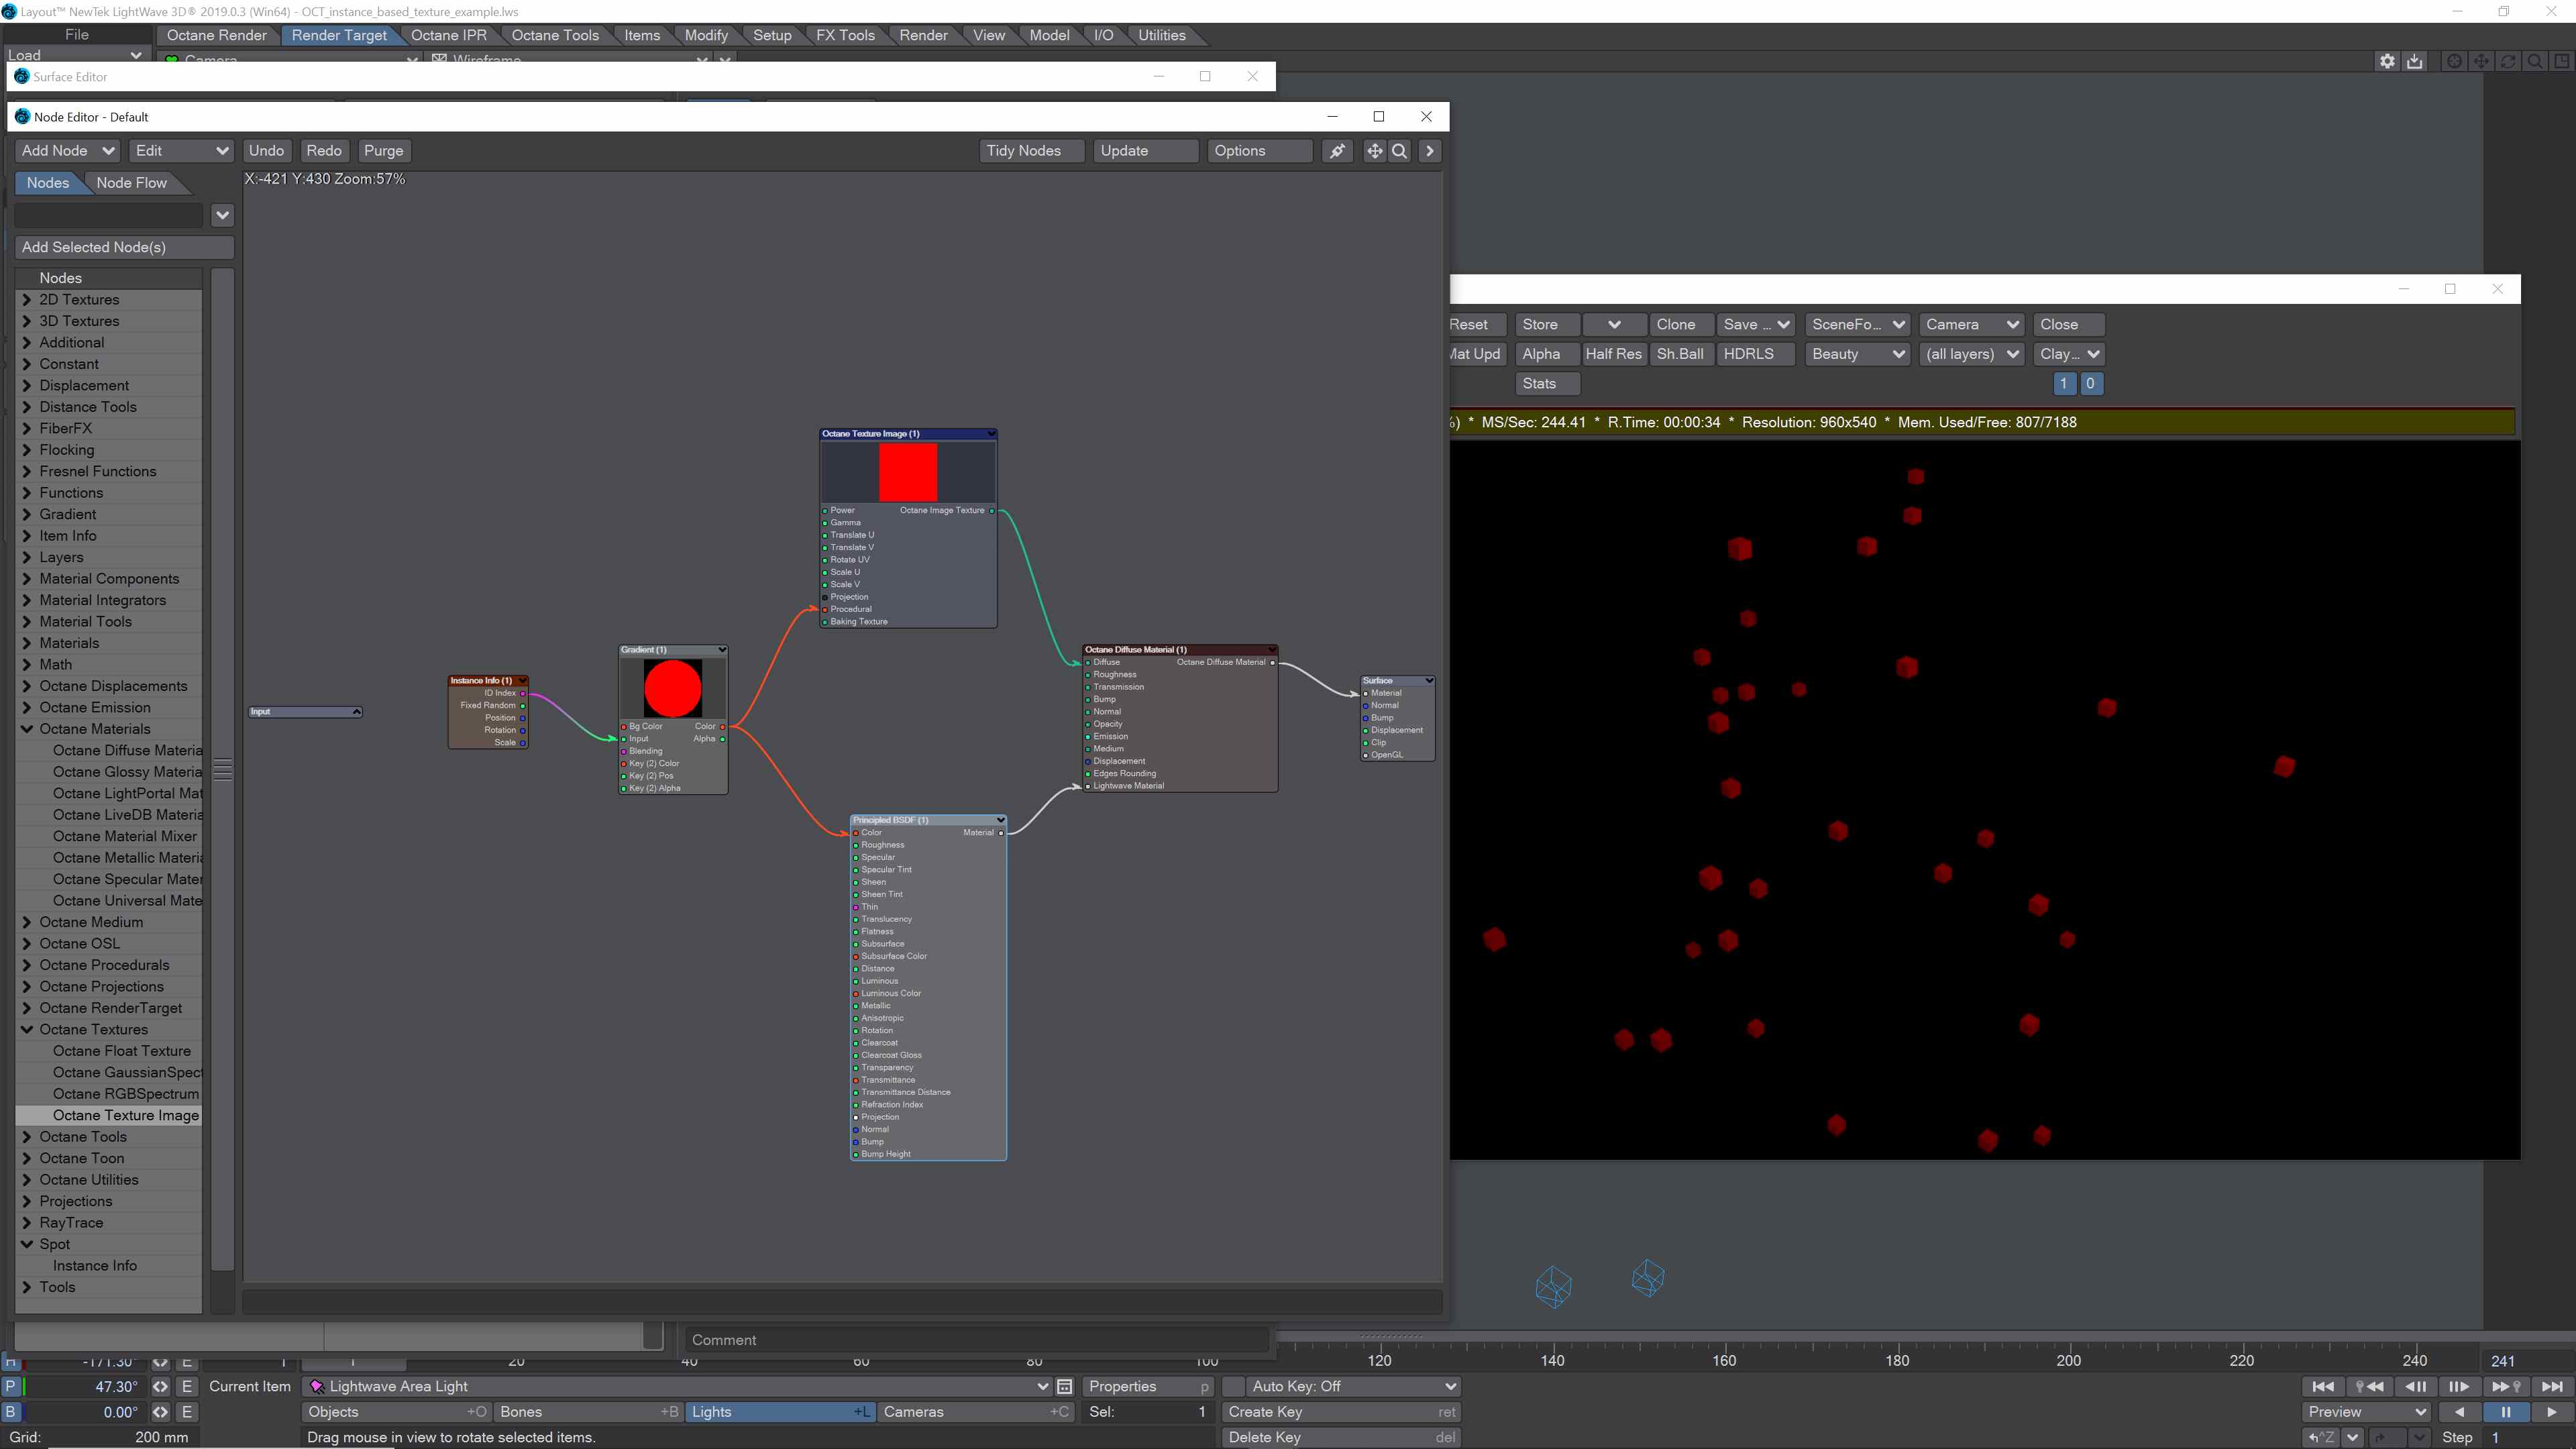The width and height of the screenshot is (2576, 1449).
Task: Open the Octane Tools menu tab
Action: click(554, 35)
